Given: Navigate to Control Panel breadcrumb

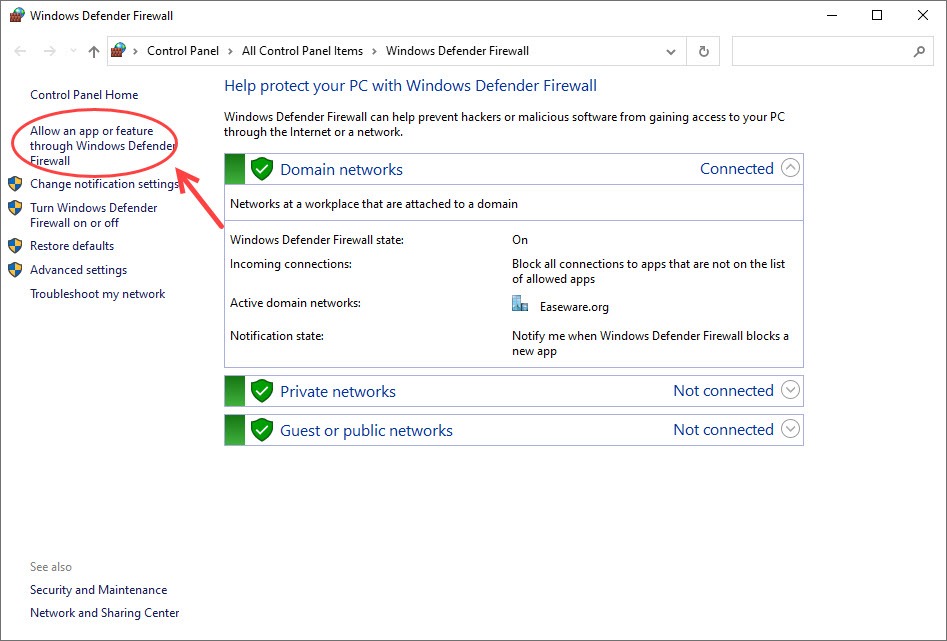Looking at the screenshot, I should point(182,51).
